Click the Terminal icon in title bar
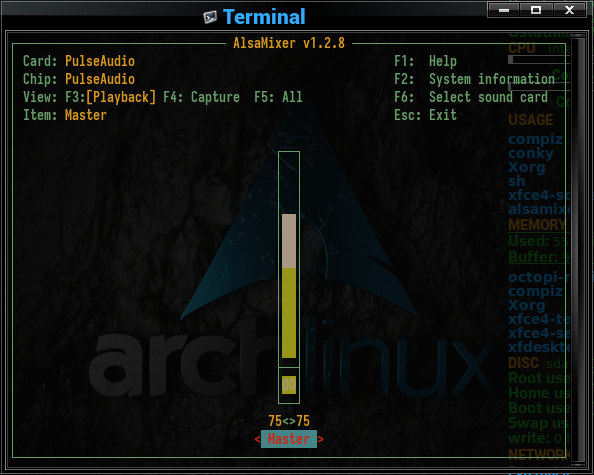The image size is (594, 475). 210,17
